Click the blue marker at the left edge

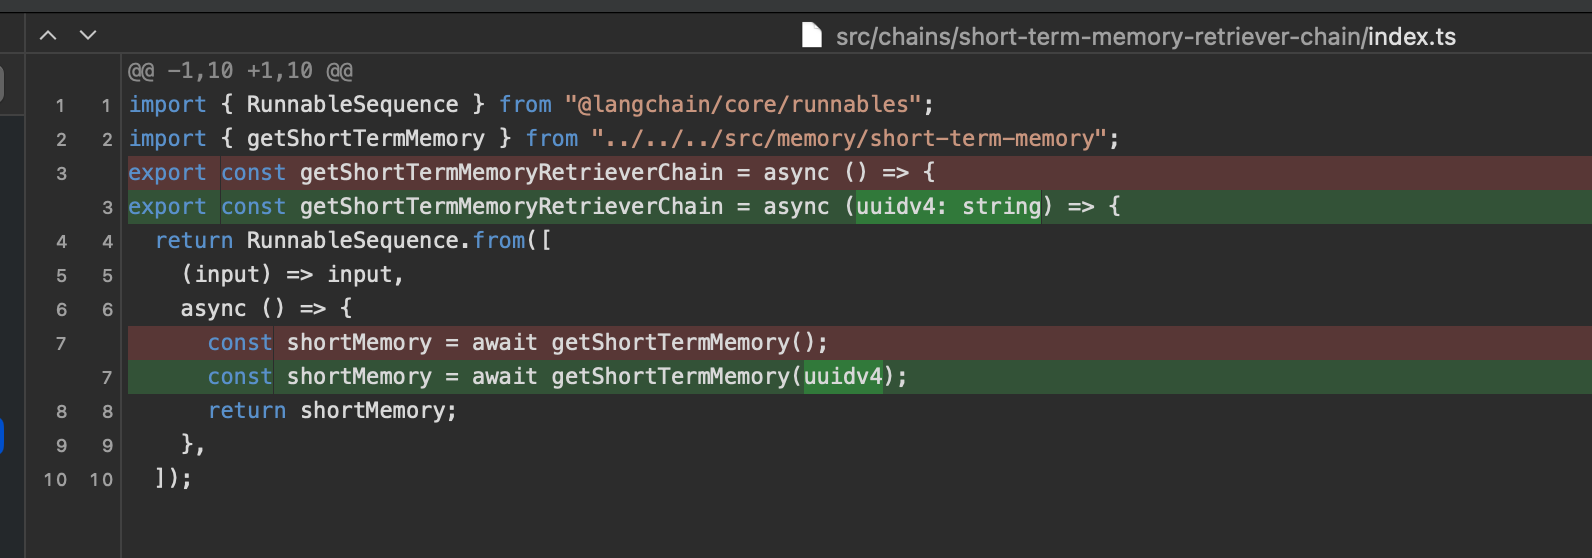click(2, 436)
